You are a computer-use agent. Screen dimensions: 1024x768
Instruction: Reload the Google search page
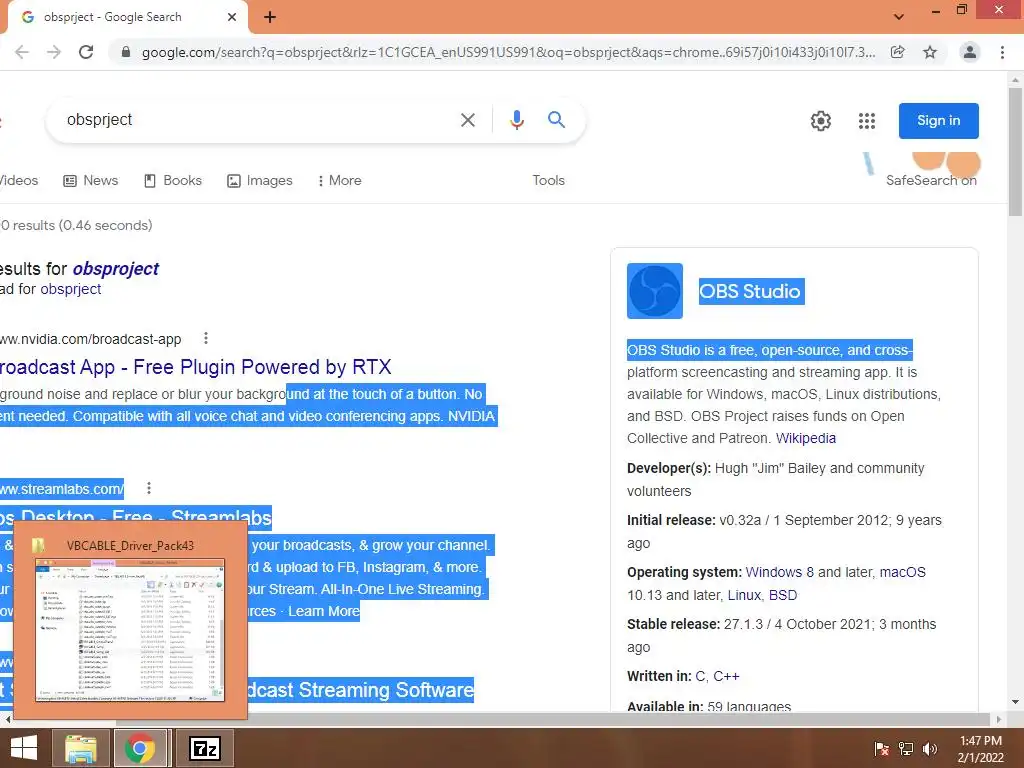click(86, 52)
